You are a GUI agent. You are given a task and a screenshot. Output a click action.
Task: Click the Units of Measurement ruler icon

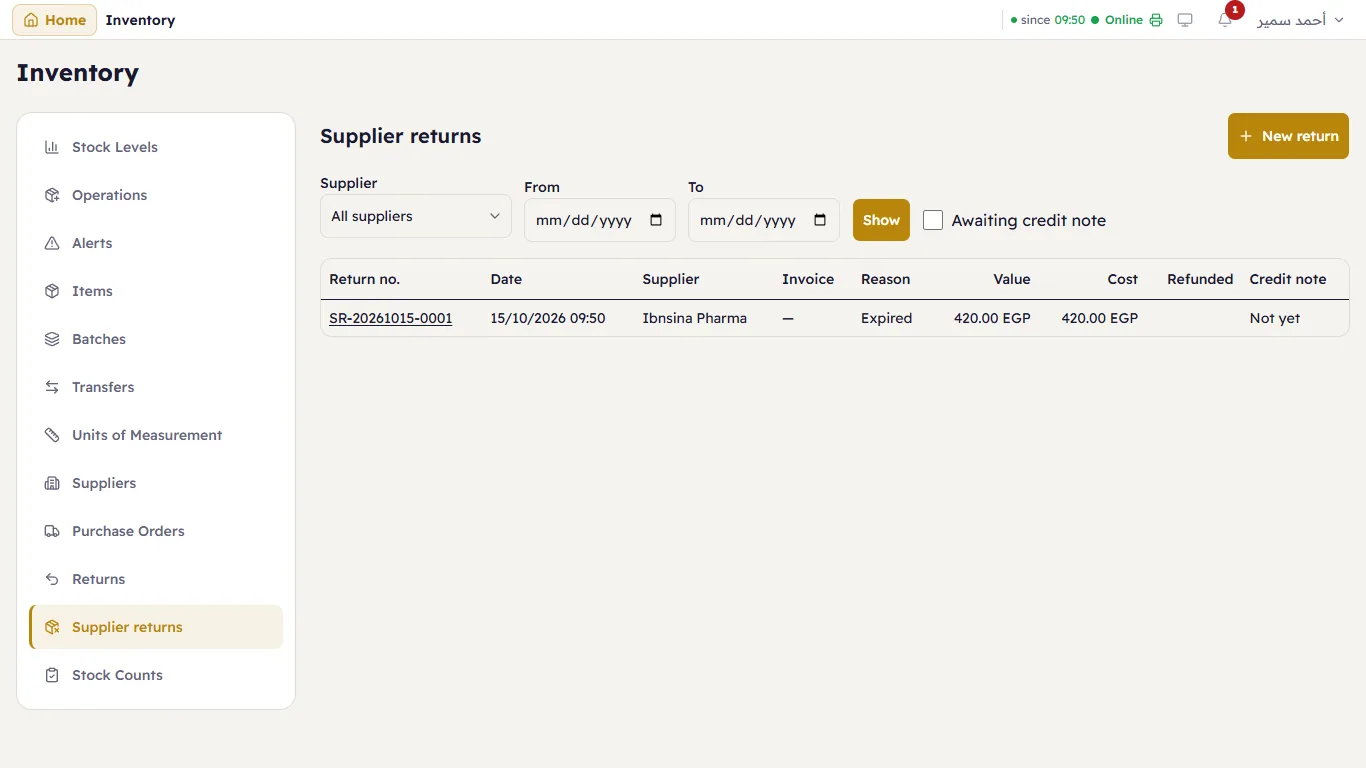(x=52, y=435)
